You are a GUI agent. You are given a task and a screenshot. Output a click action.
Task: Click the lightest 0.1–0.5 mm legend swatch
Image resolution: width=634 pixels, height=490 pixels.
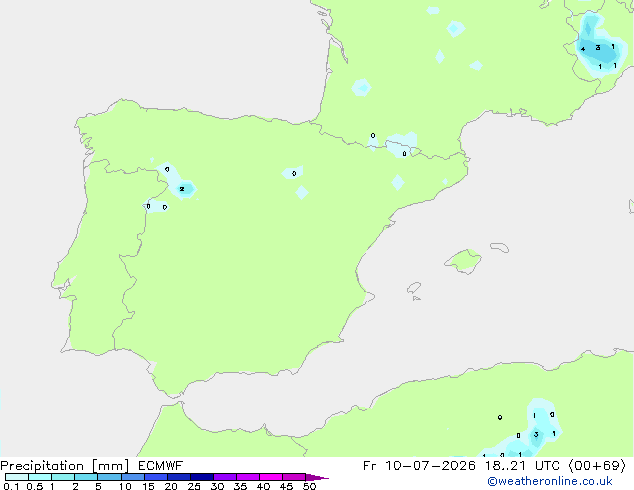pos(17,477)
